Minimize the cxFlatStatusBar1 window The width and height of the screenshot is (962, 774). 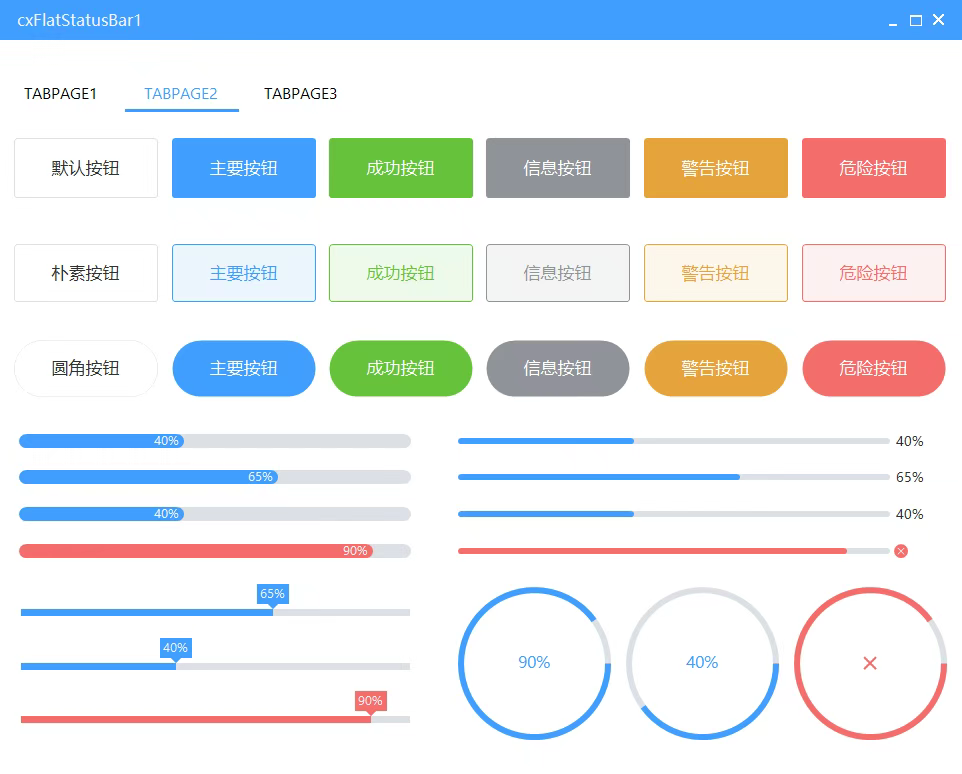pos(892,21)
